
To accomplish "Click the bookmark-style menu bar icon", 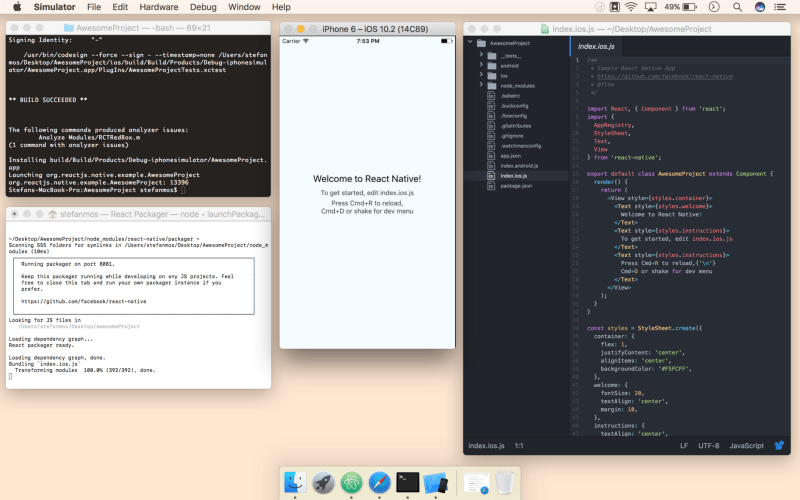I will pyautogui.click(x=615, y=7).
